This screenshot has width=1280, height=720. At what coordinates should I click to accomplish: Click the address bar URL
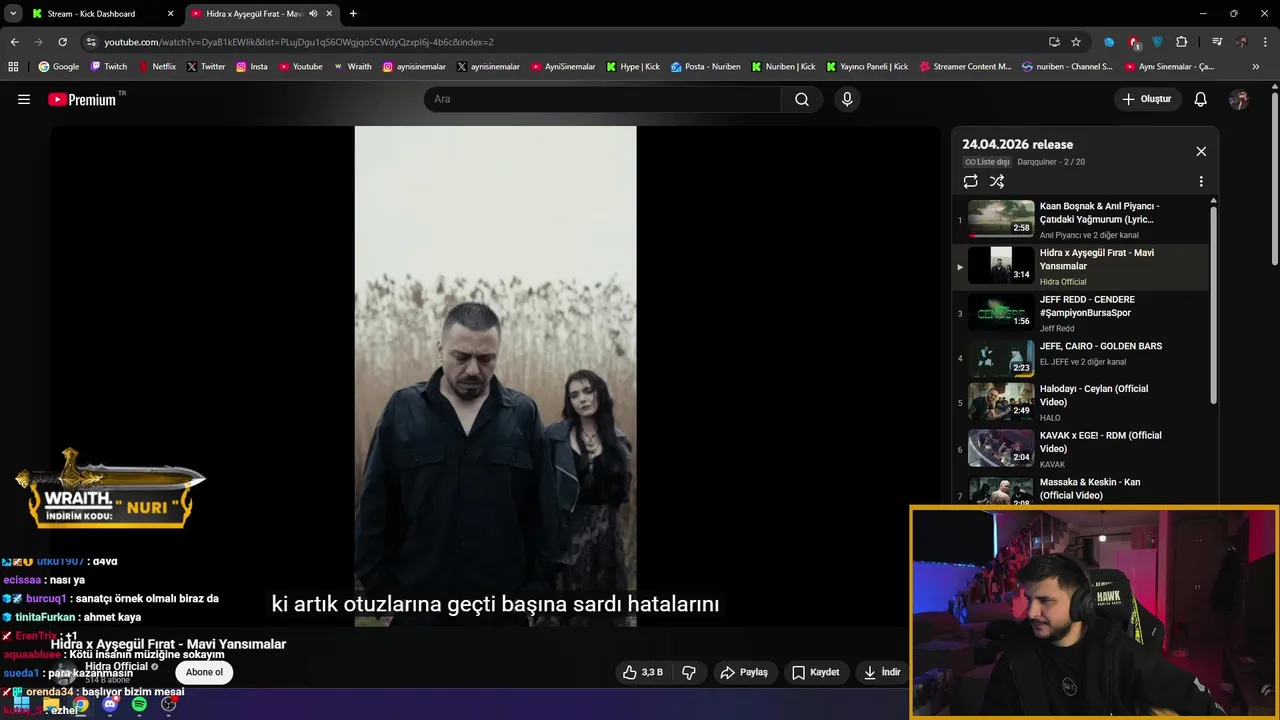299,42
